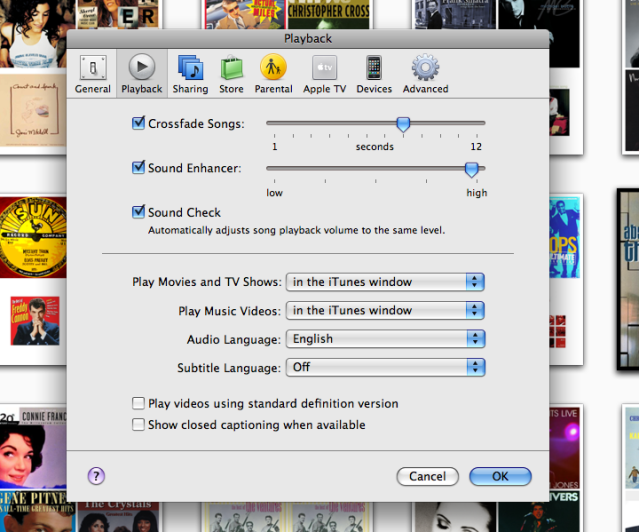The image size is (639, 532).
Task: Click the 'low' end of Sound Enhancer scale
Action: (x=274, y=192)
